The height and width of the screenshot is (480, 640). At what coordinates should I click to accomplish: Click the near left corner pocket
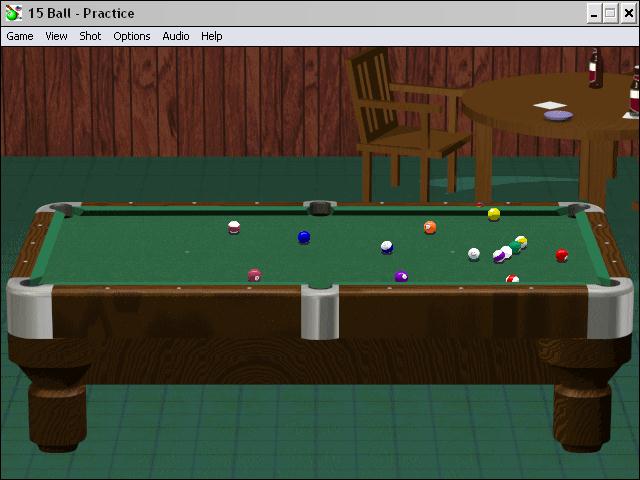[30, 282]
